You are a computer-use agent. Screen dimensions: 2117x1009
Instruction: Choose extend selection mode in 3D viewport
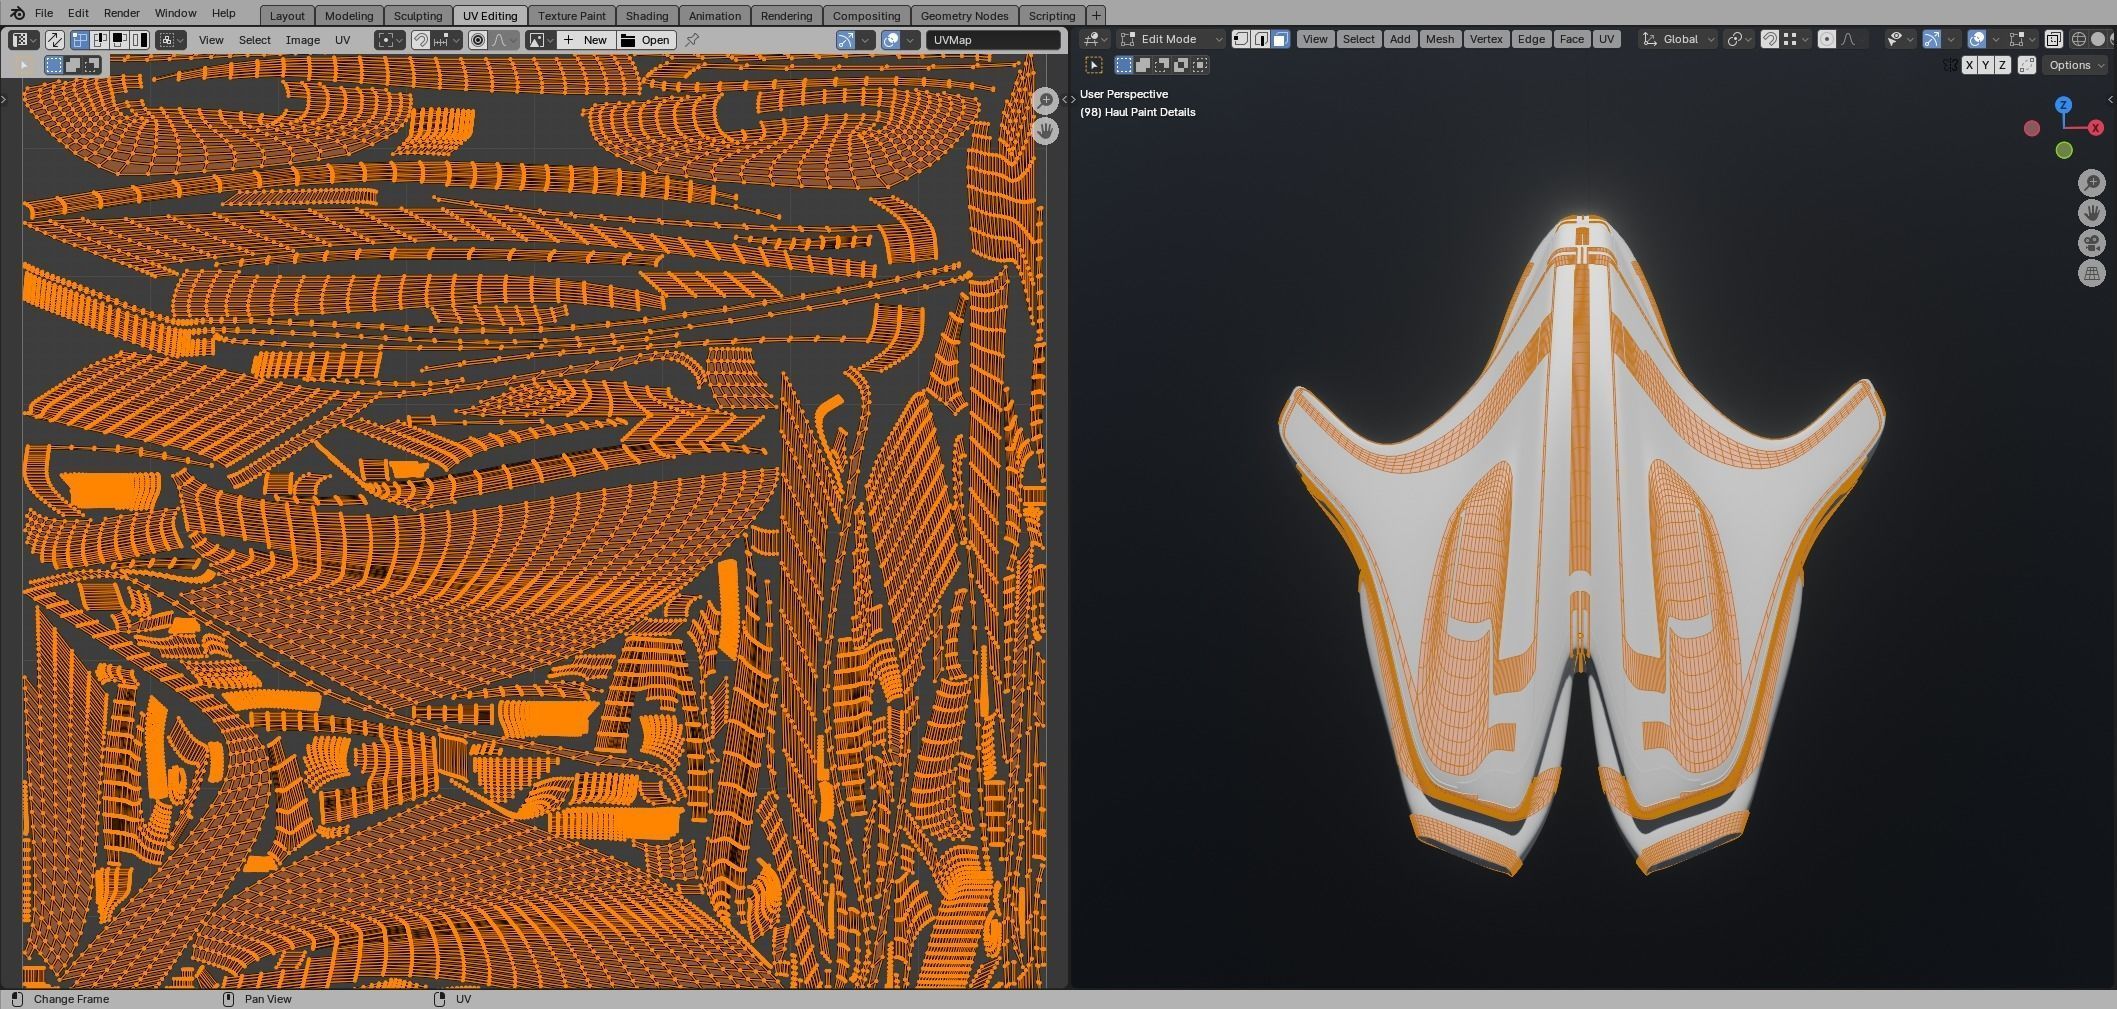[1143, 65]
